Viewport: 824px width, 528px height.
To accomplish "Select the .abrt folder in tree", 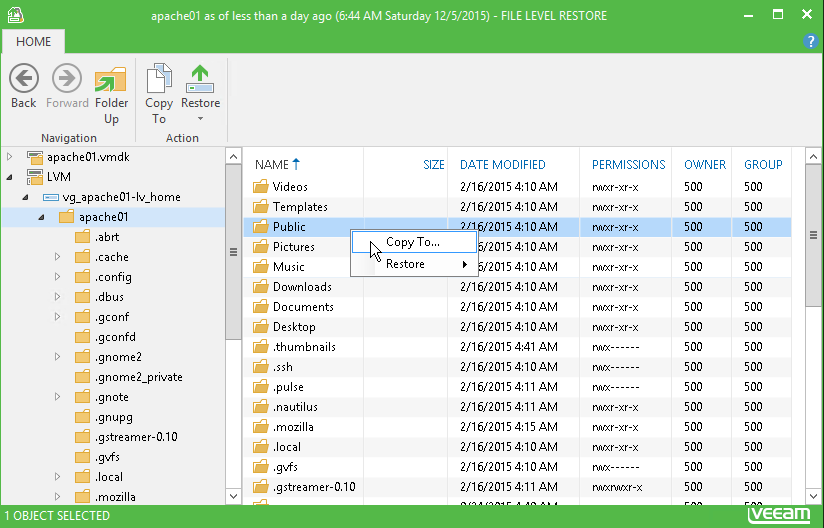I will coord(97,237).
